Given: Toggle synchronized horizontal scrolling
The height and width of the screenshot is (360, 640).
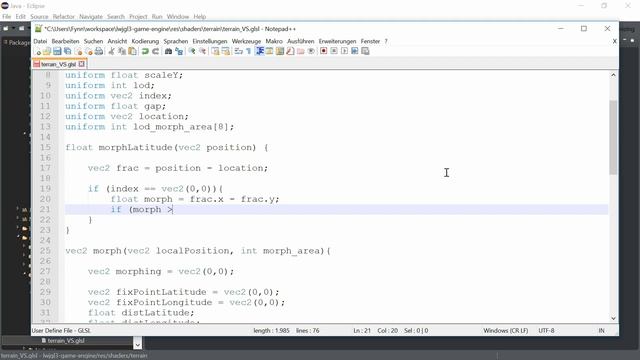Looking at the screenshot, I should [x=226, y=51].
